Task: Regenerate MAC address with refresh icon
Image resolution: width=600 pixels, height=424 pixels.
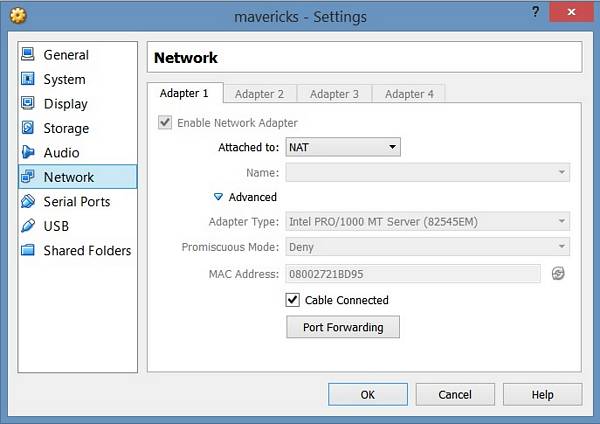Action: click(x=558, y=273)
